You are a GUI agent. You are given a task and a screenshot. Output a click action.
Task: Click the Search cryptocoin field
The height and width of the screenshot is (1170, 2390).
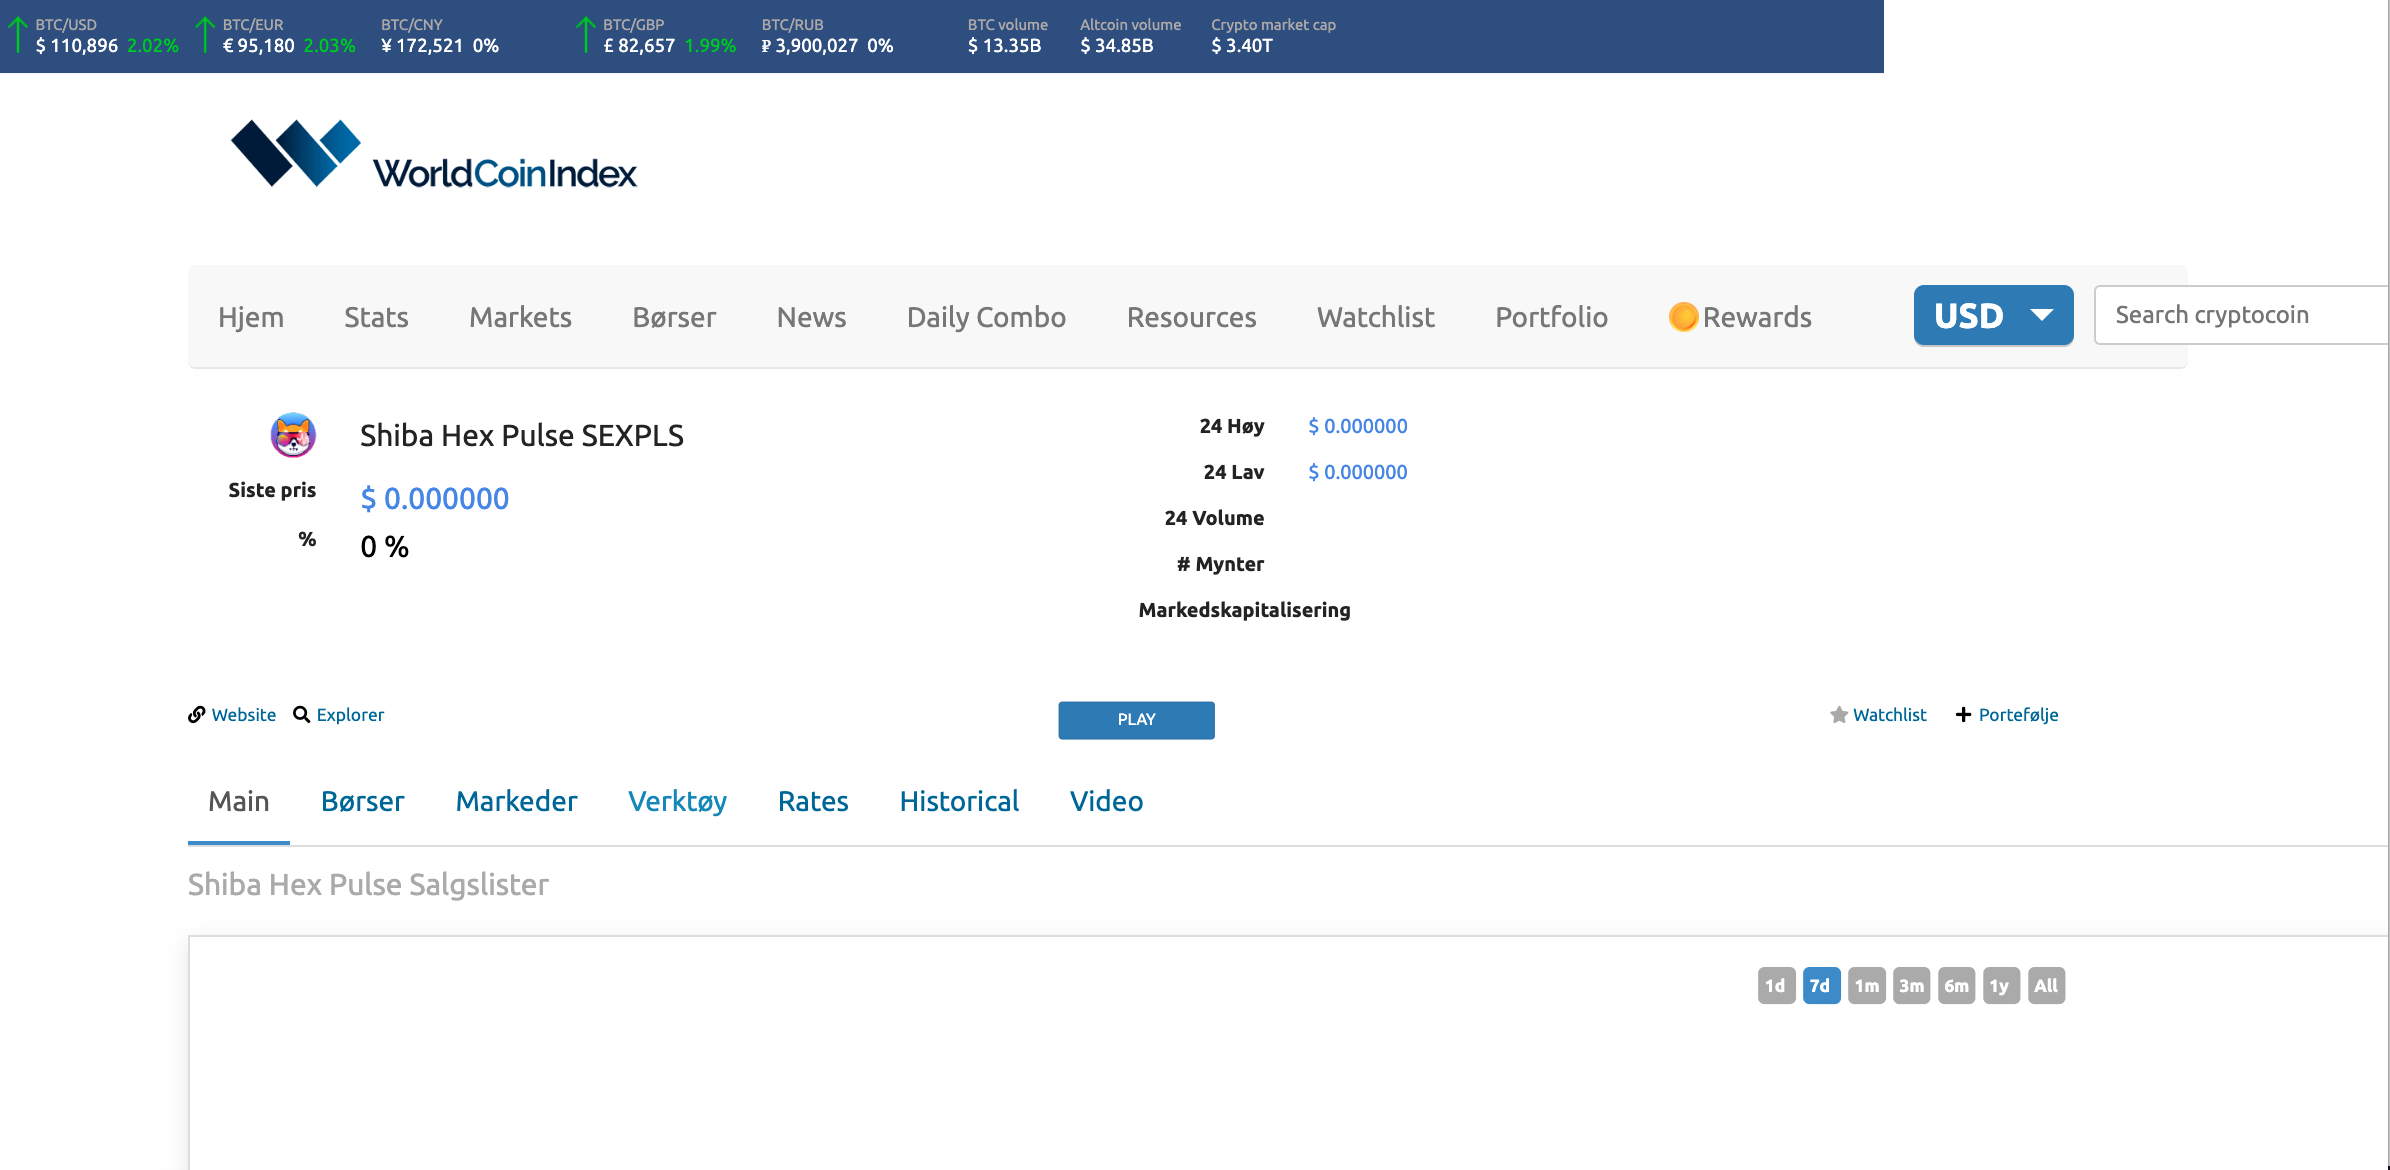tap(2240, 315)
